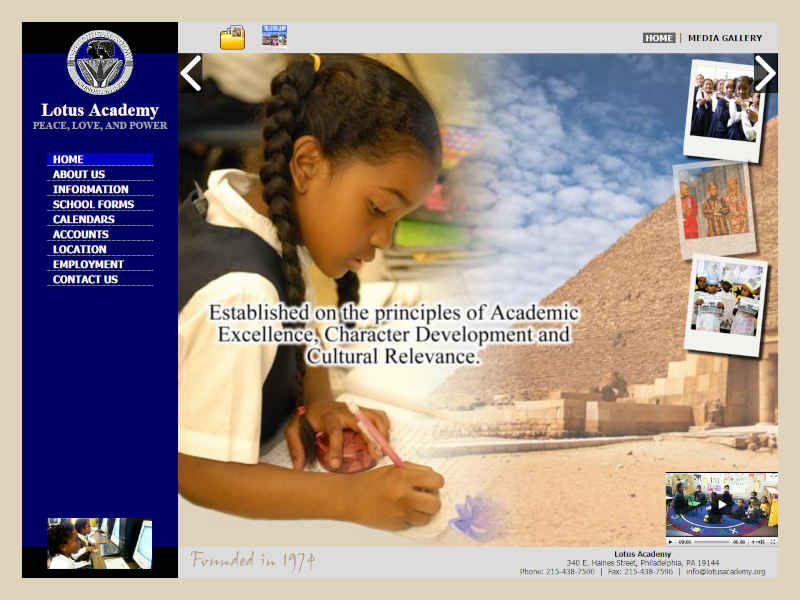This screenshot has width=800, height=600.
Task: Go to previous slide with left arrow
Action: pyautogui.click(x=191, y=73)
